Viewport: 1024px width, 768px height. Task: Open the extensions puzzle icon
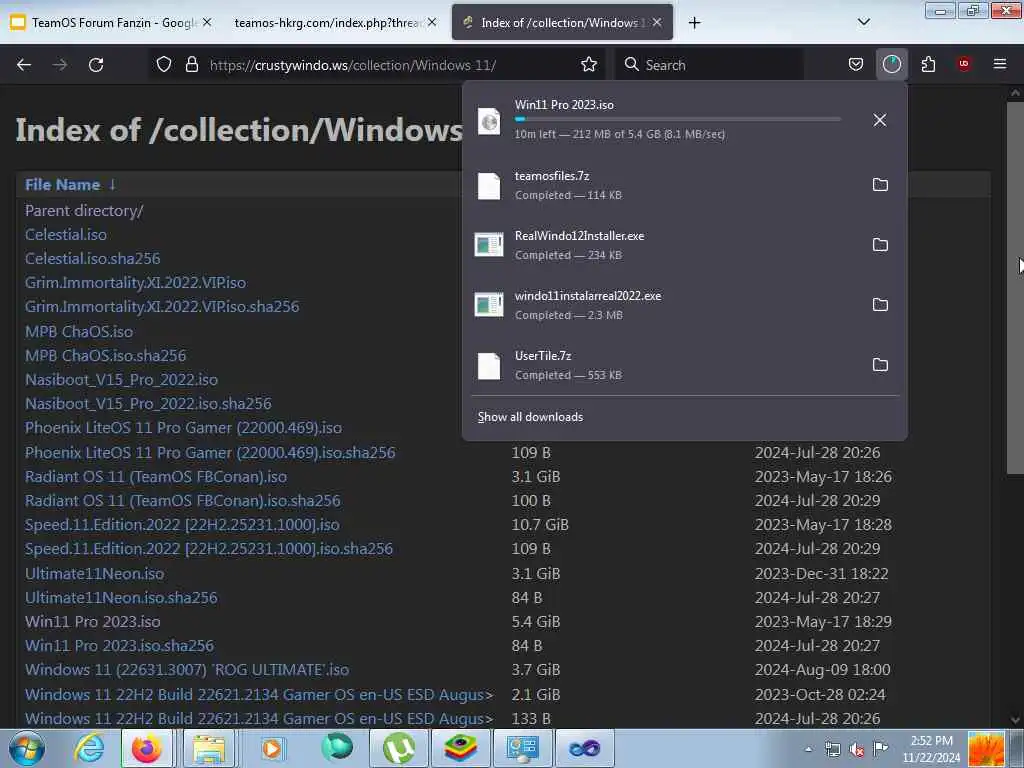coord(928,65)
